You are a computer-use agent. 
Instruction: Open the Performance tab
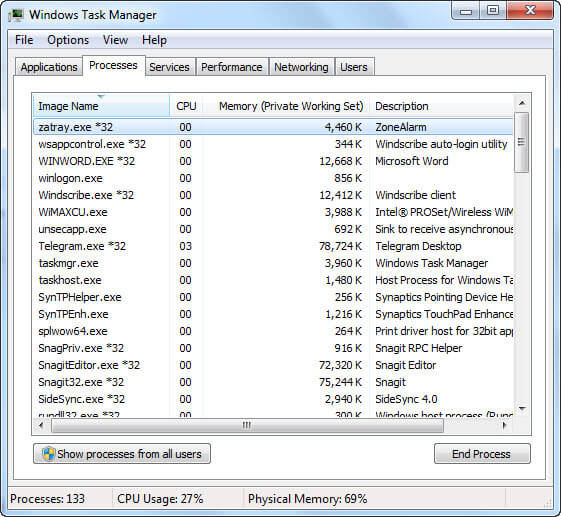tap(231, 67)
